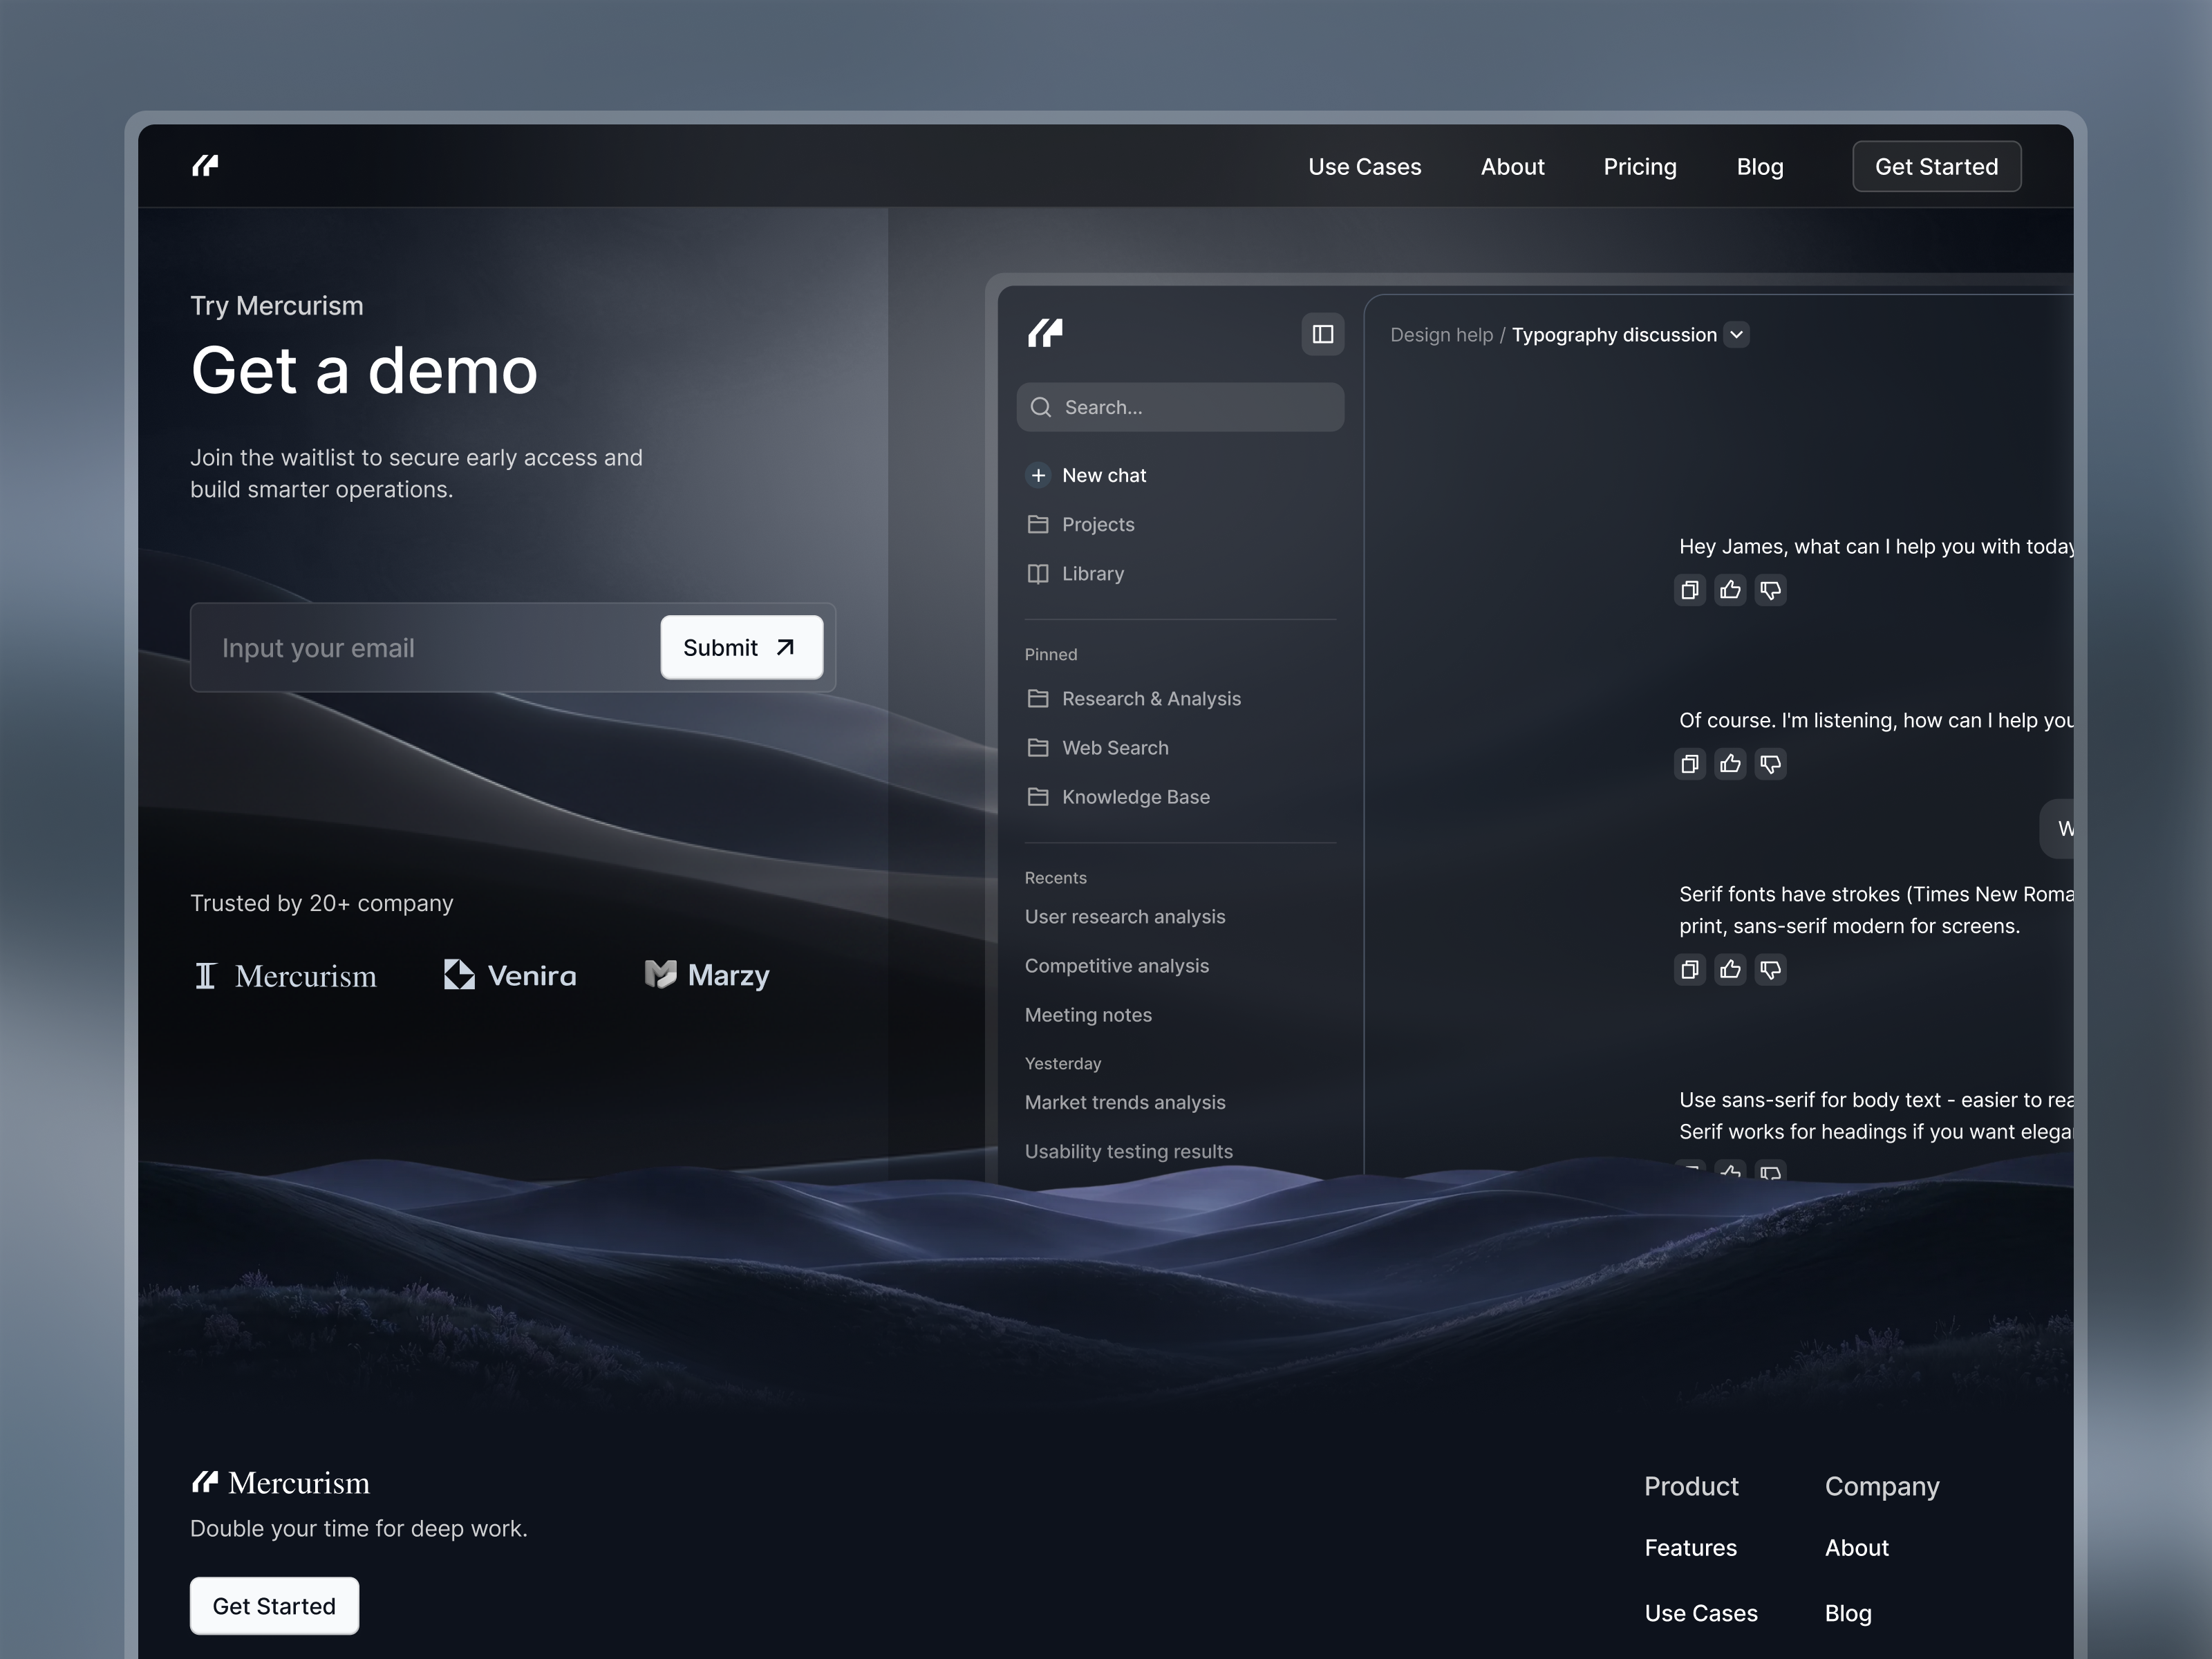The height and width of the screenshot is (1659, 2212).
Task: Click the Mercurism logo in the top navbar
Action: tap(205, 166)
